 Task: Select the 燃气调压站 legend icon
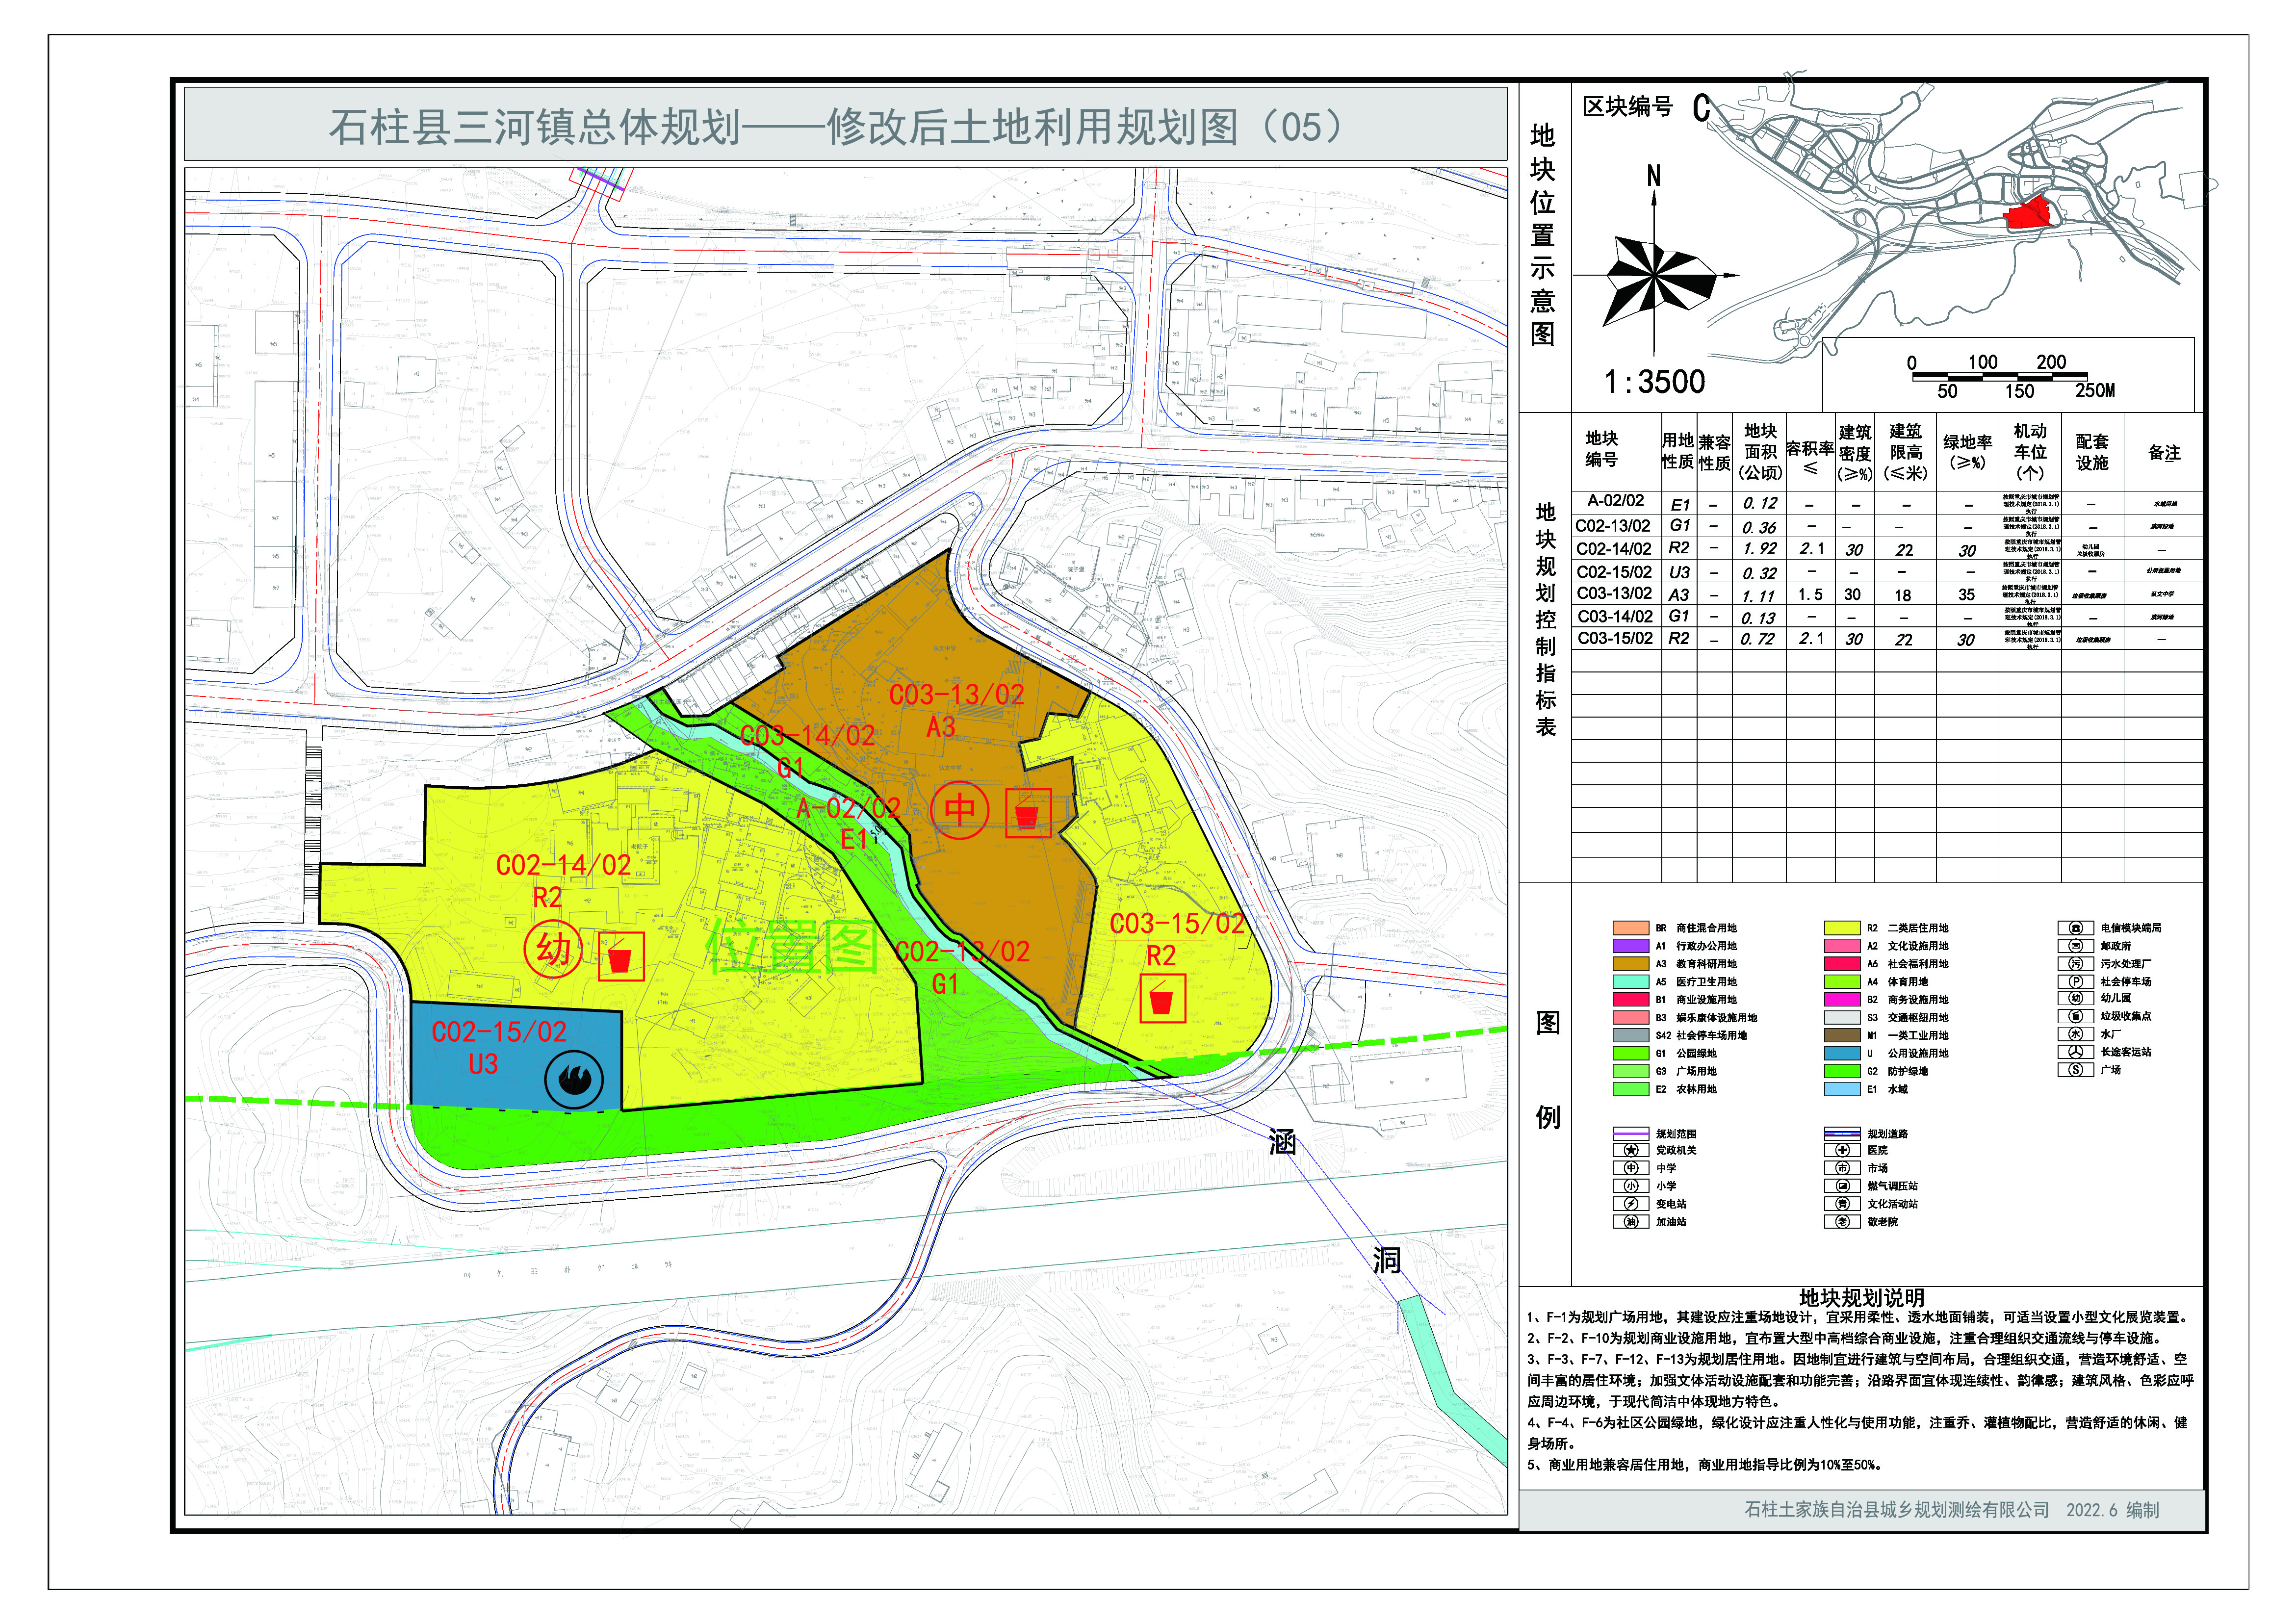[1842, 1186]
